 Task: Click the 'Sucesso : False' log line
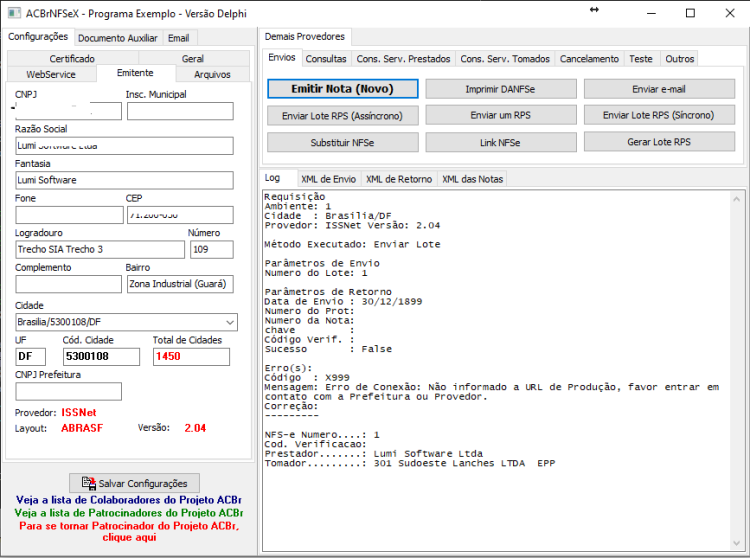tap(328, 349)
